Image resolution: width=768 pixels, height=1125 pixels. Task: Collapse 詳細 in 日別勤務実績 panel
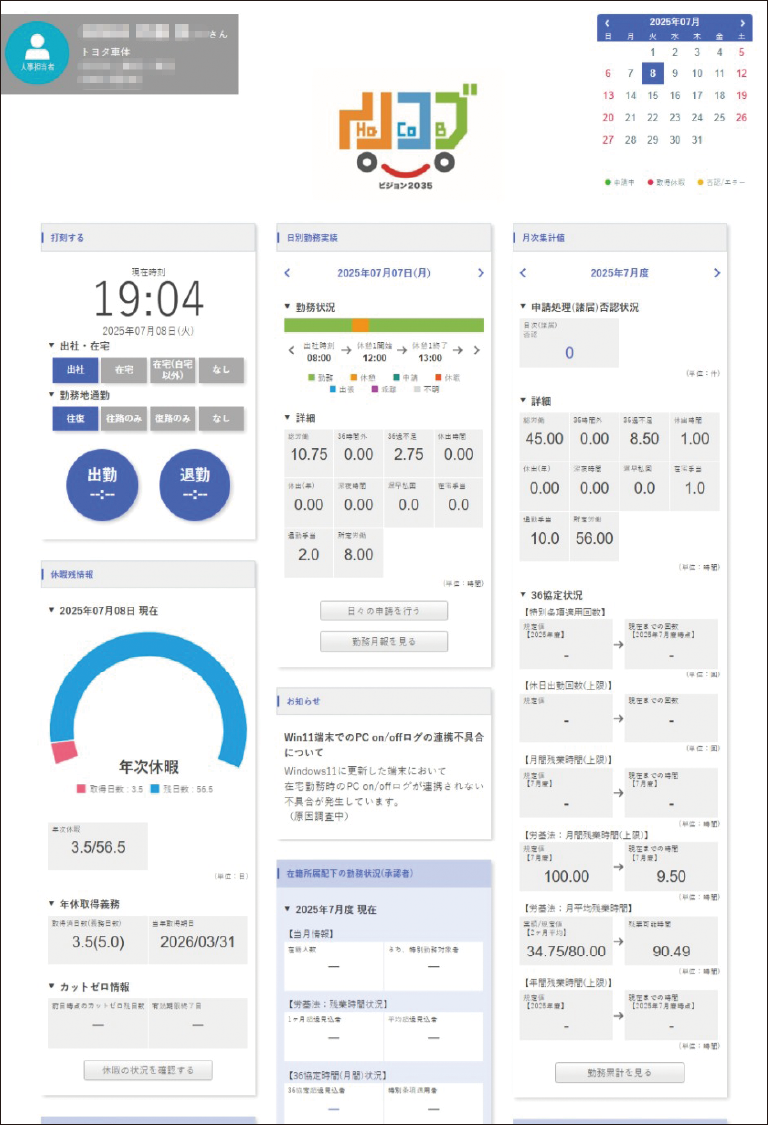(288, 418)
